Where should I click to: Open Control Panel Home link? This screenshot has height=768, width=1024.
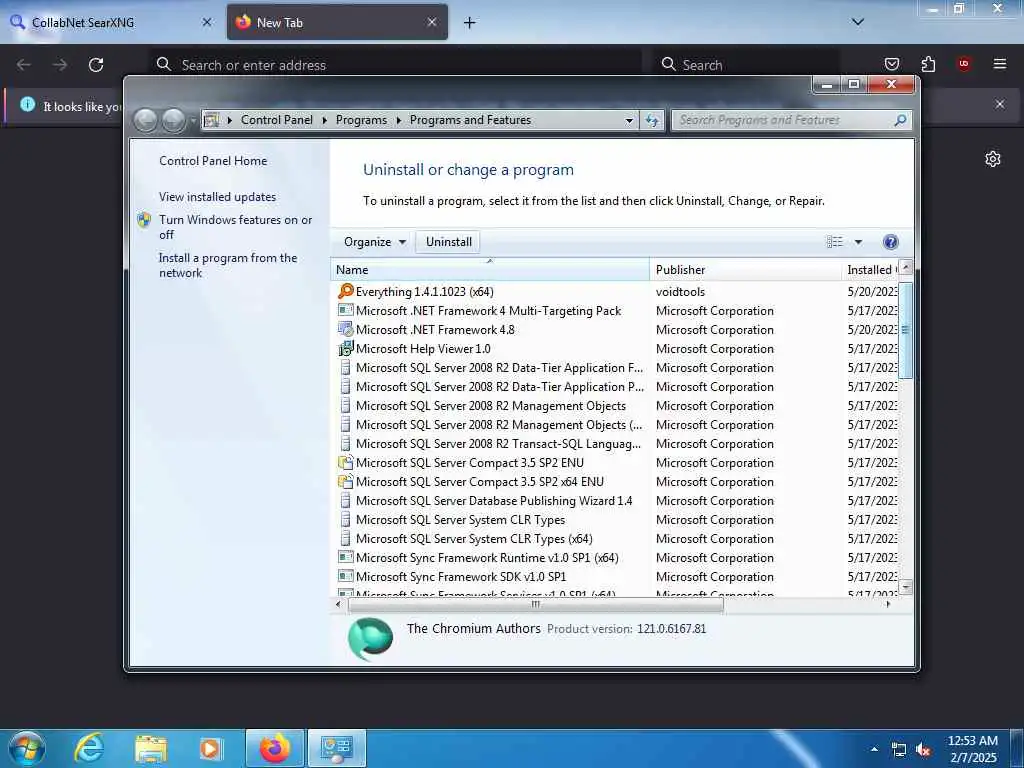pyautogui.click(x=213, y=161)
